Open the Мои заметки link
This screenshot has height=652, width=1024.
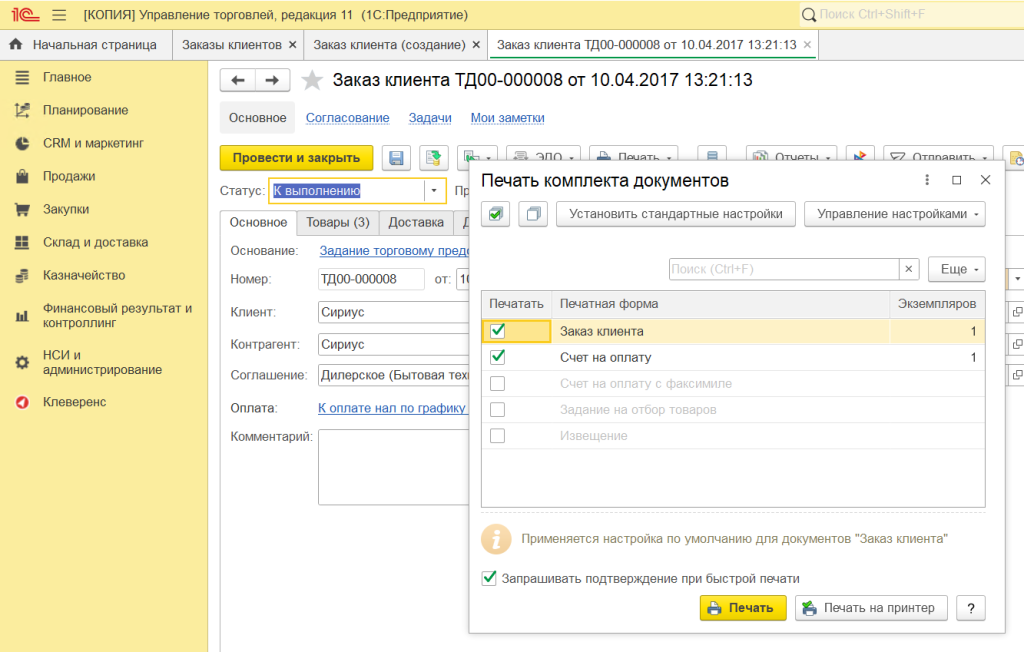coord(507,118)
